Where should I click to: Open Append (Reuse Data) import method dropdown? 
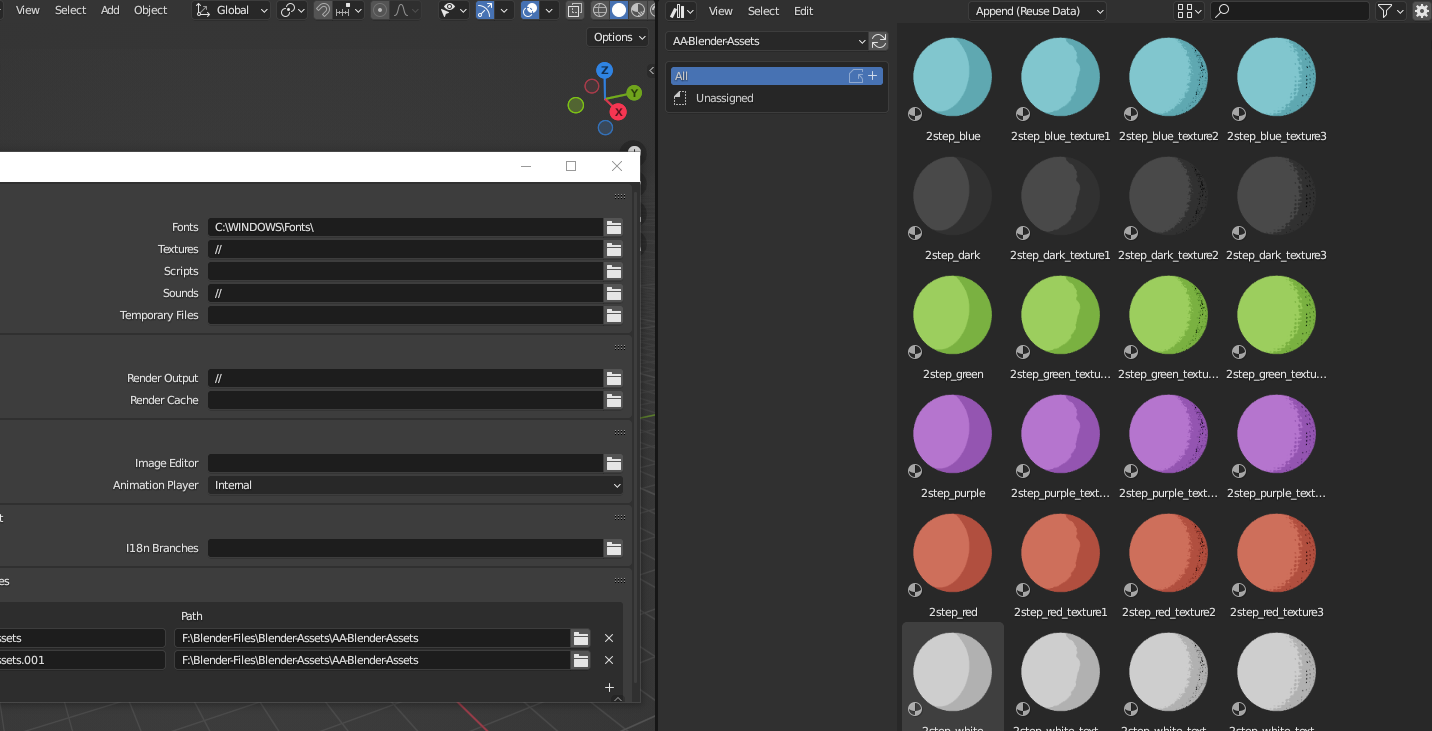pos(1037,11)
